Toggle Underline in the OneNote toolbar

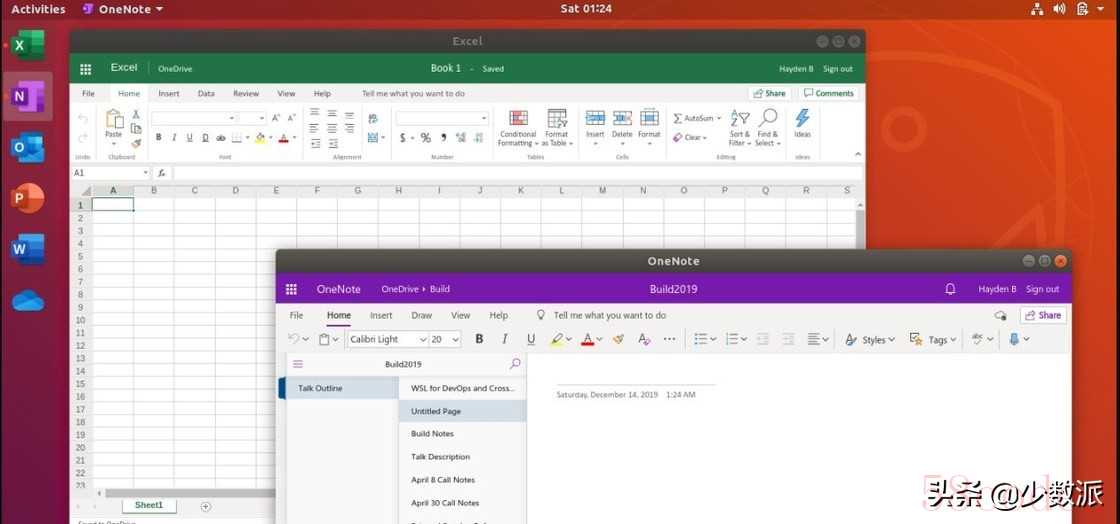531,339
